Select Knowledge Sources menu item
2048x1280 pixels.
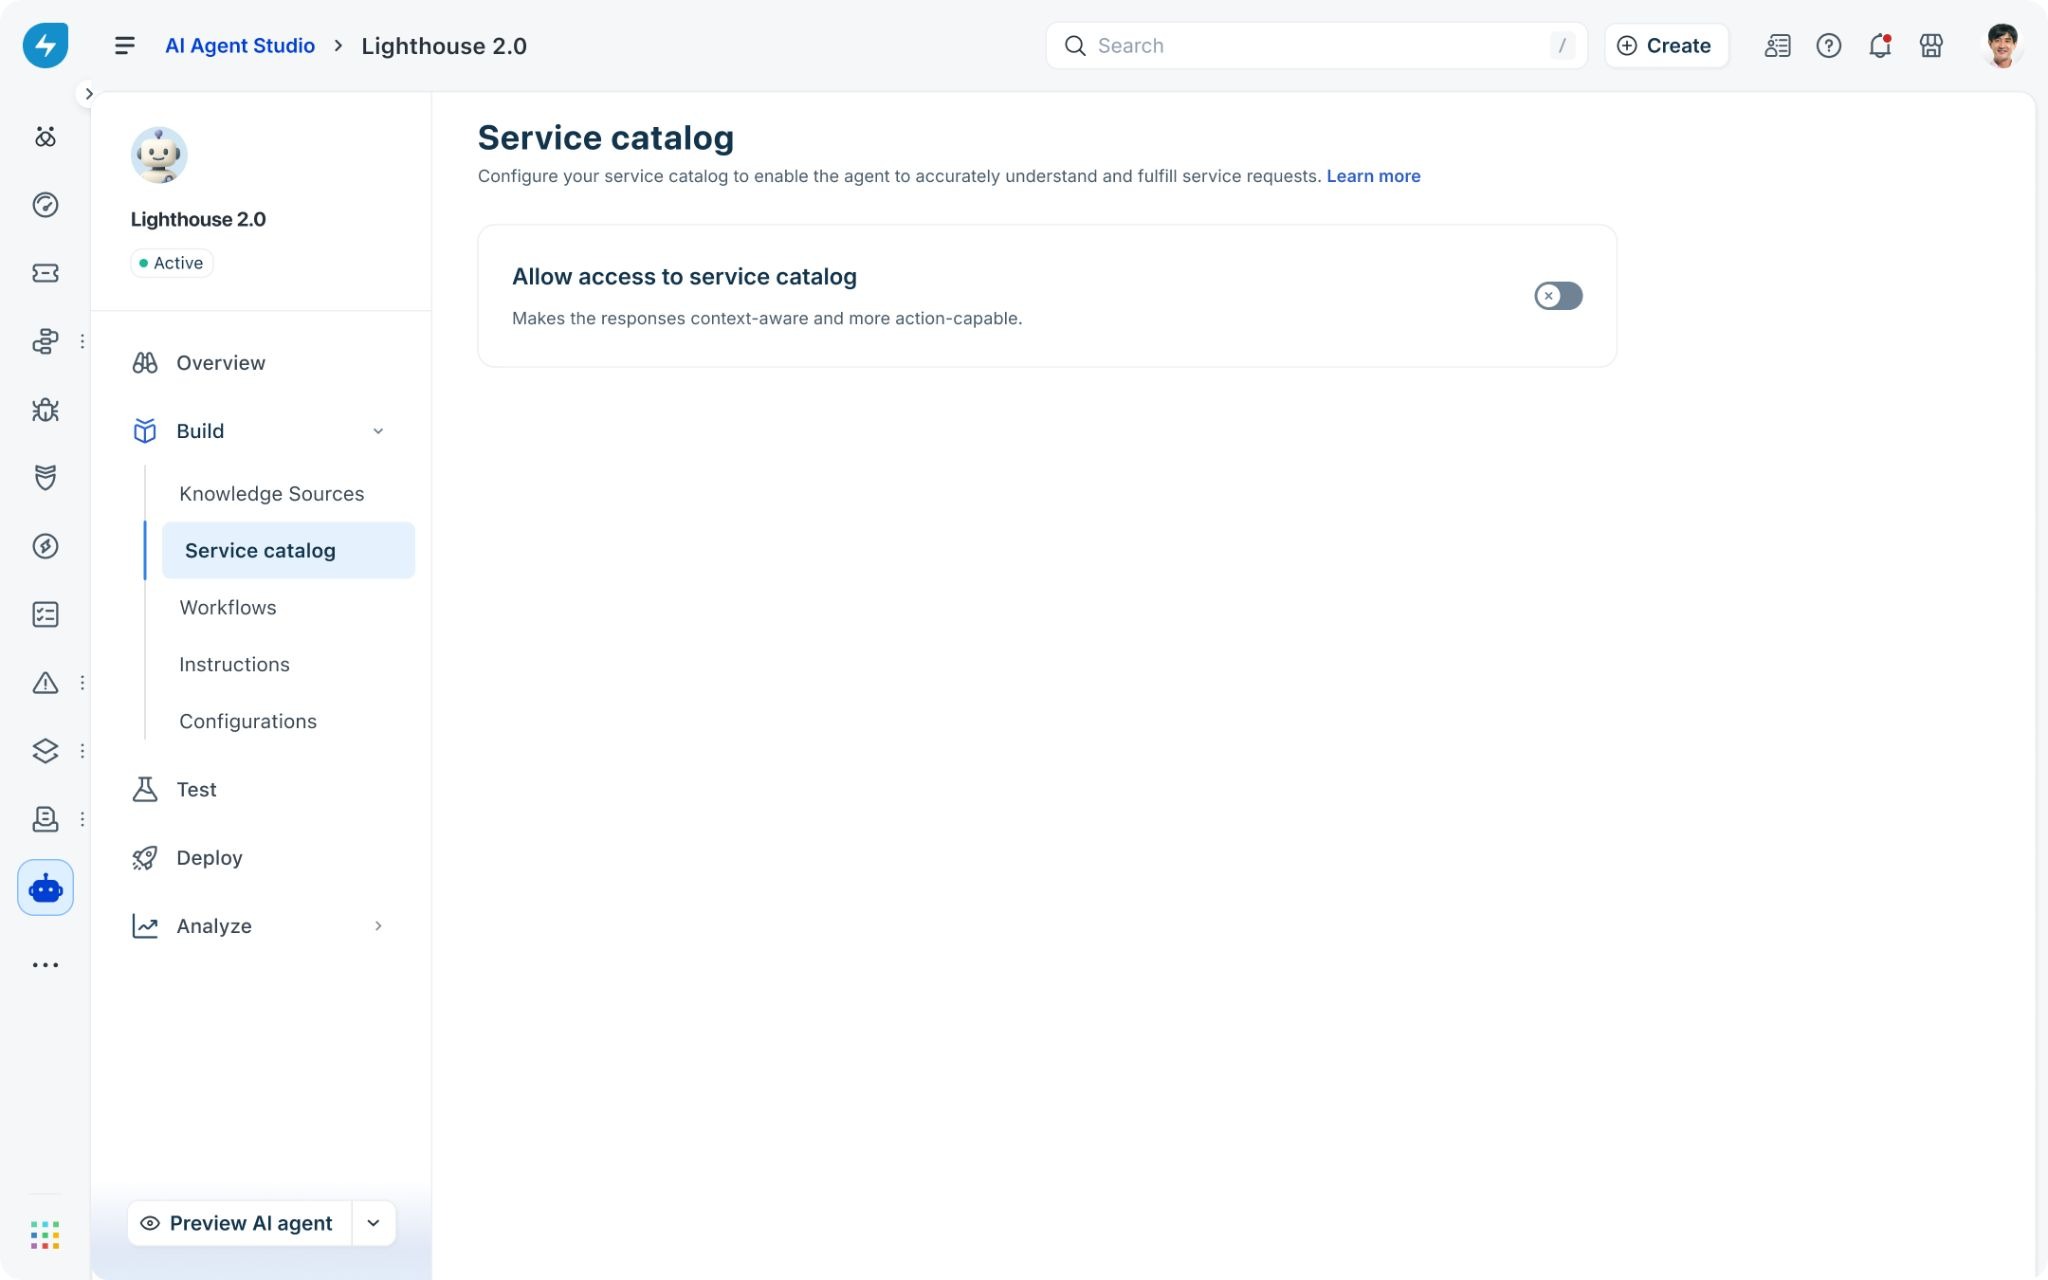point(271,494)
